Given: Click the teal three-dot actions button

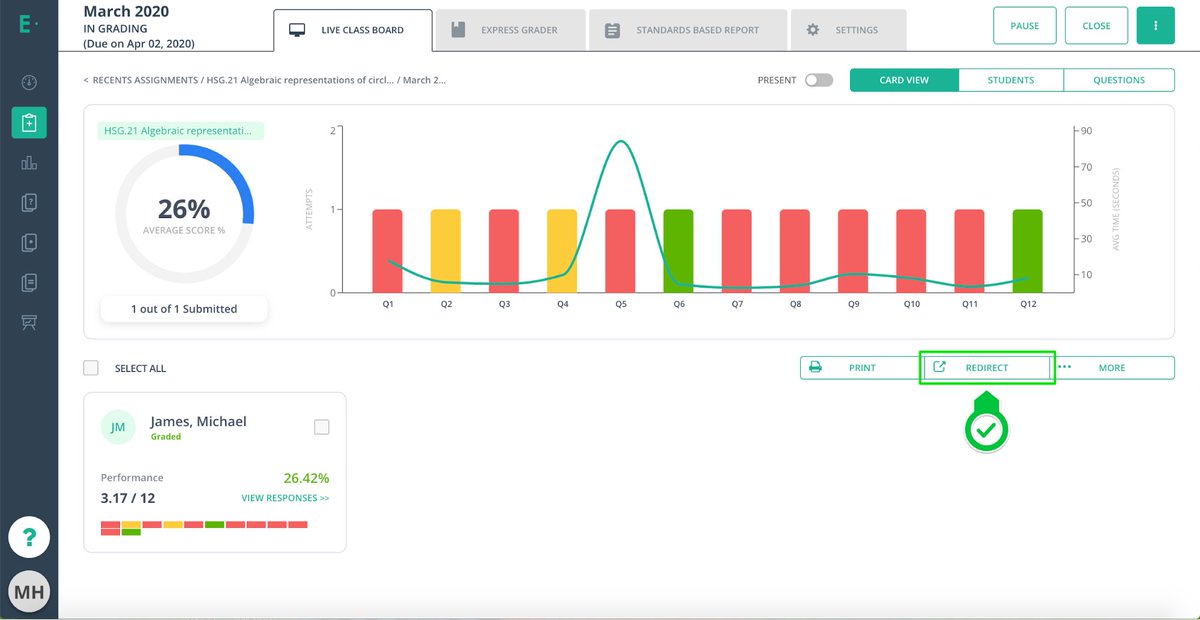Looking at the screenshot, I should 1156,25.
